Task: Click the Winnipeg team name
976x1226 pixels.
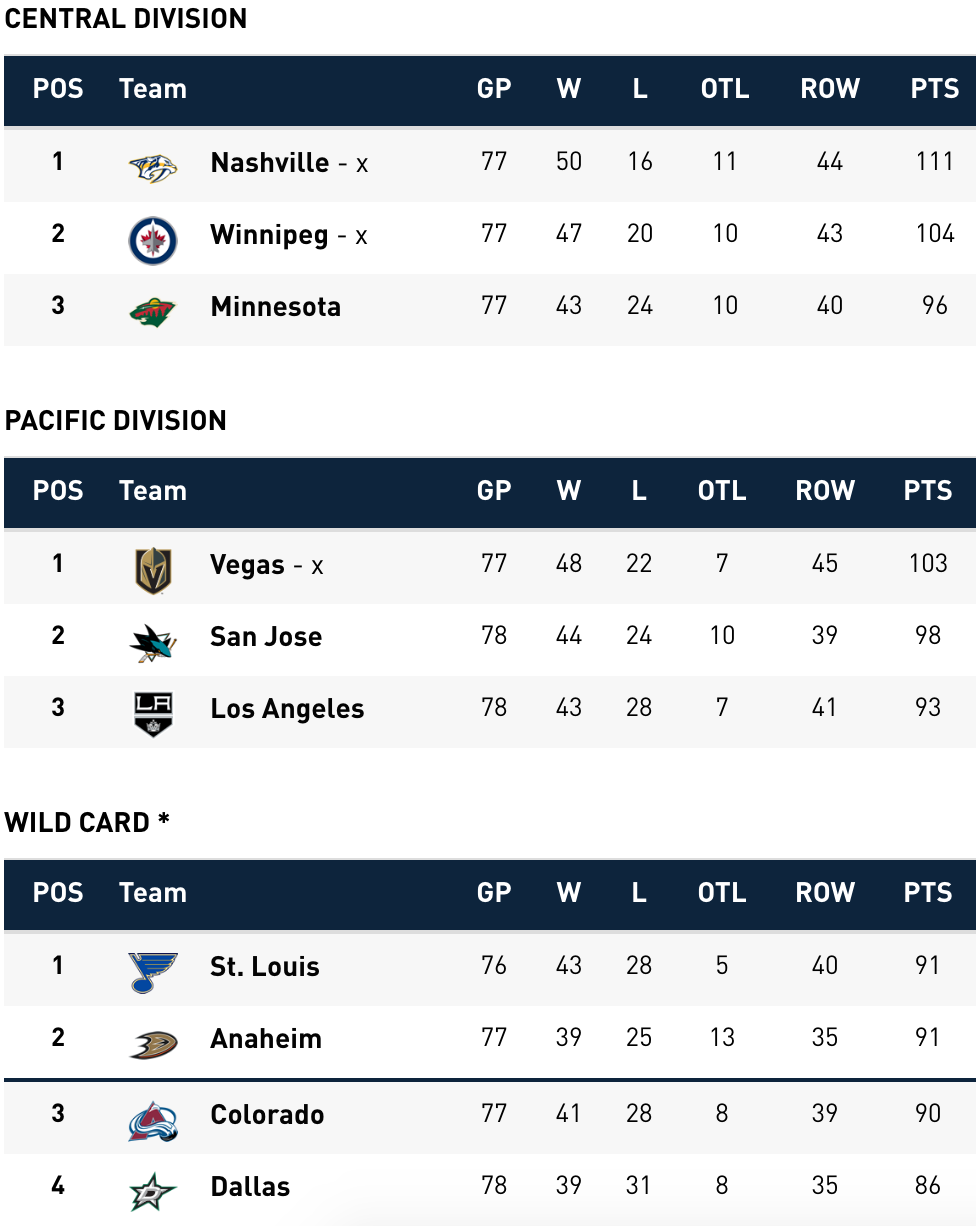Action: coord(269,234)
